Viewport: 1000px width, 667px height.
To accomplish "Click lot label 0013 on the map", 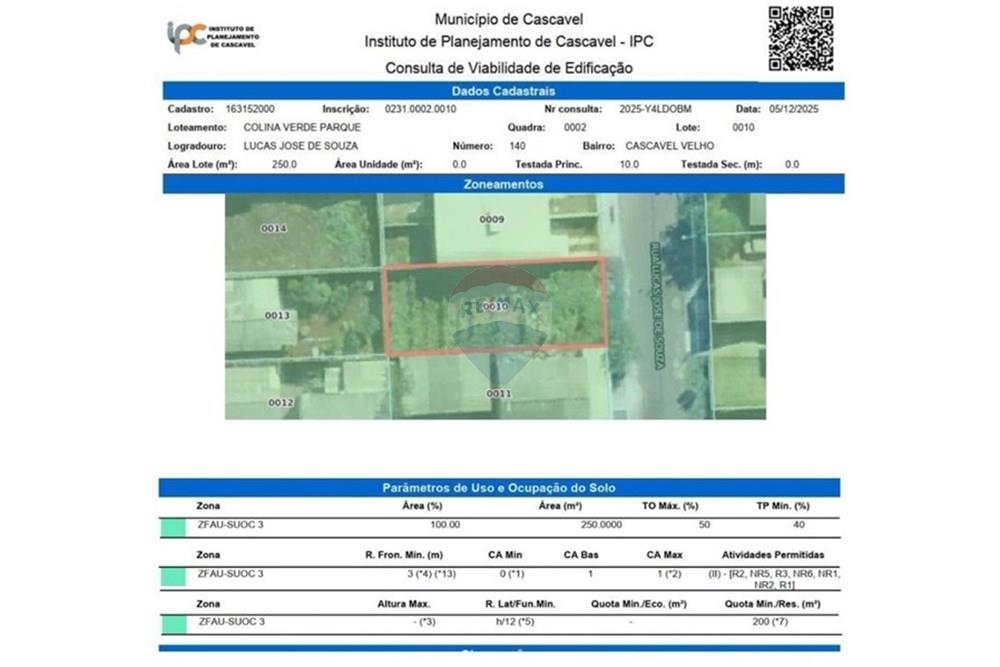I will click(277, 316).
